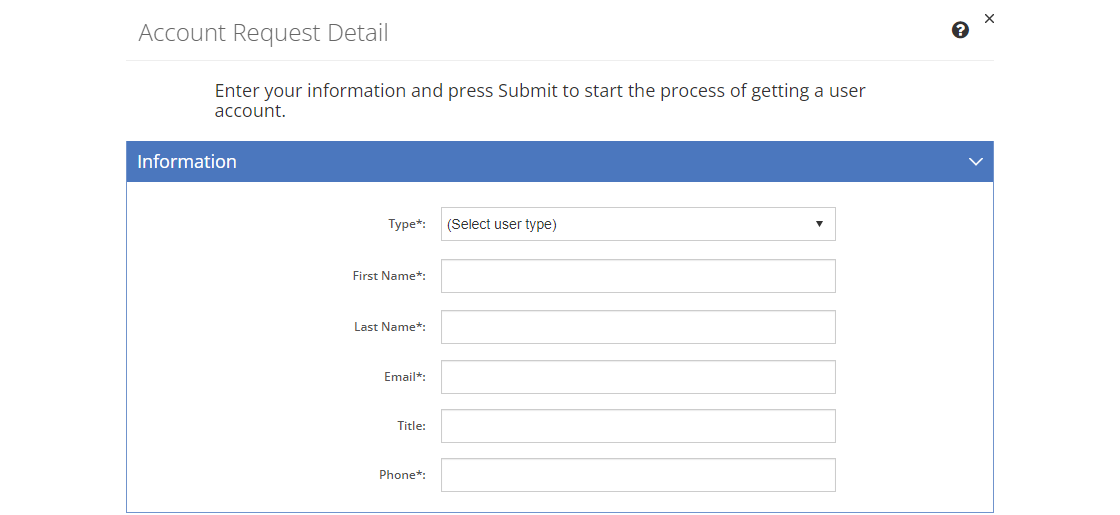Click the Type dropdown's black arrow

pos(819,224)
